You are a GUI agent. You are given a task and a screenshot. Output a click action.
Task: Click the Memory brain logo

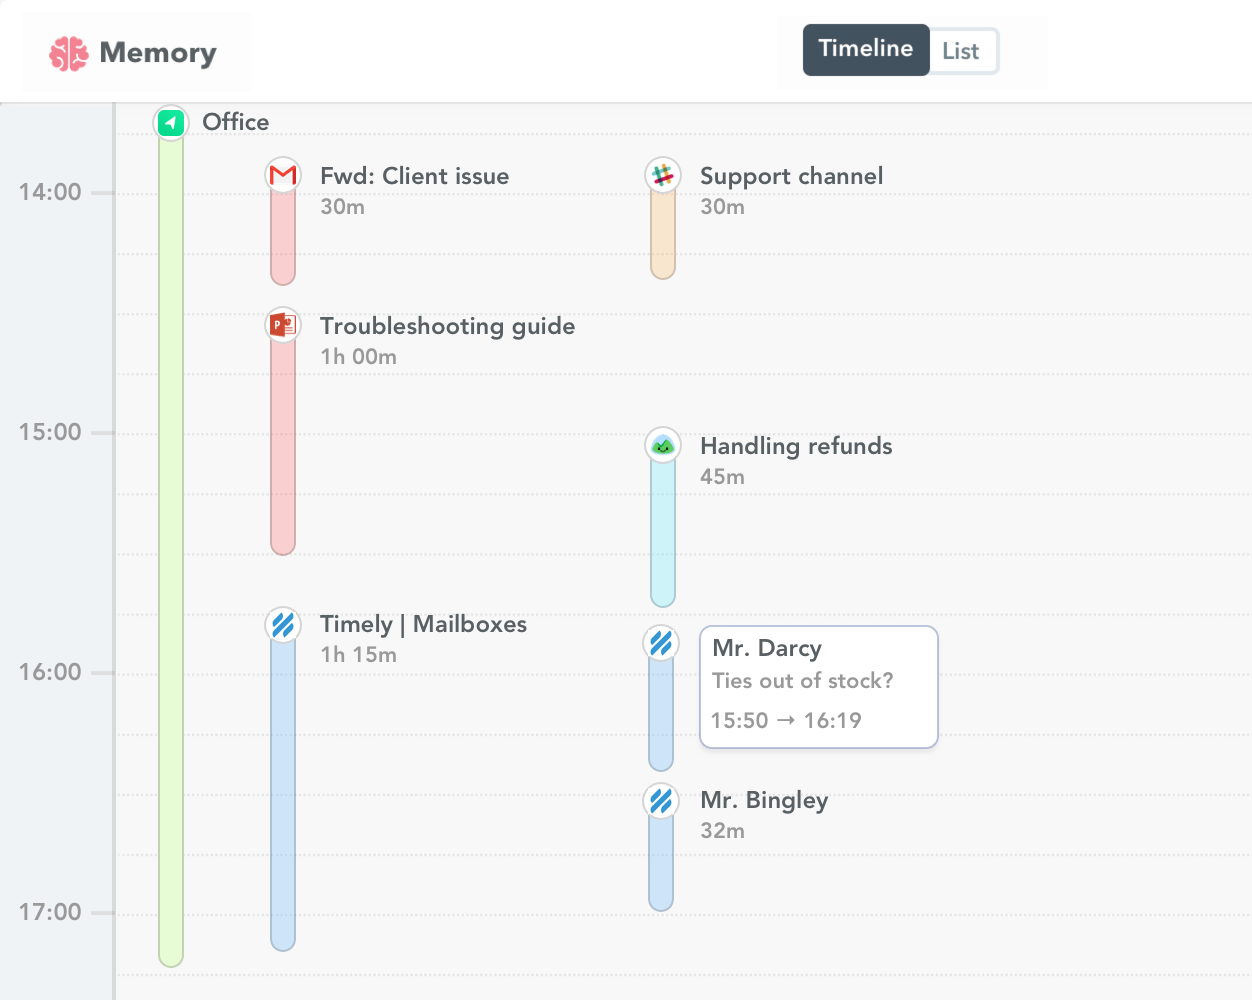tap(67, 52)
